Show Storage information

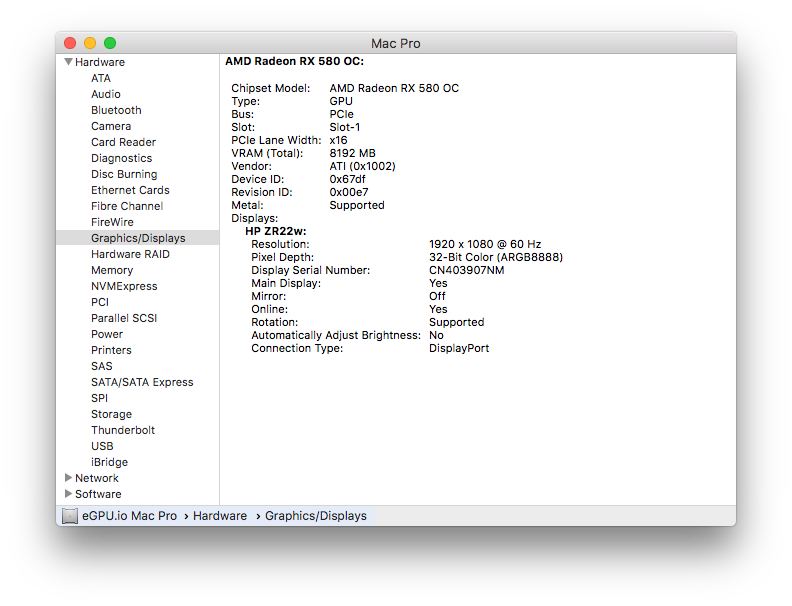[111, 414]
